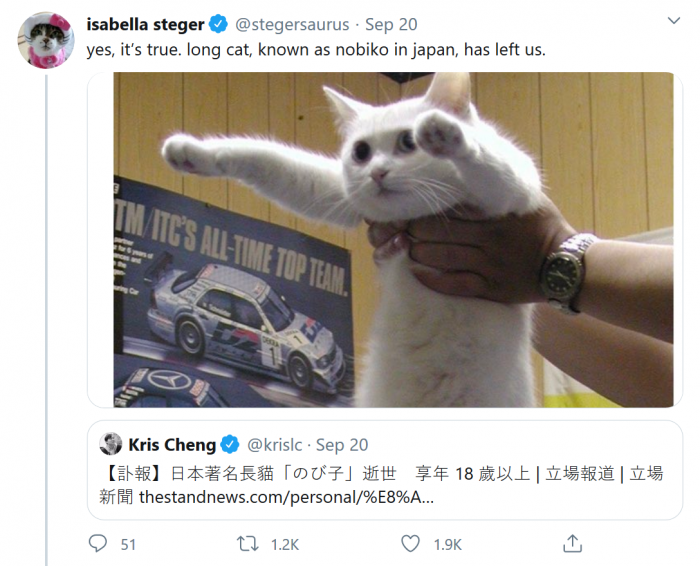Expand the tweet options chevron
The image size is (700, 566).
673,21
